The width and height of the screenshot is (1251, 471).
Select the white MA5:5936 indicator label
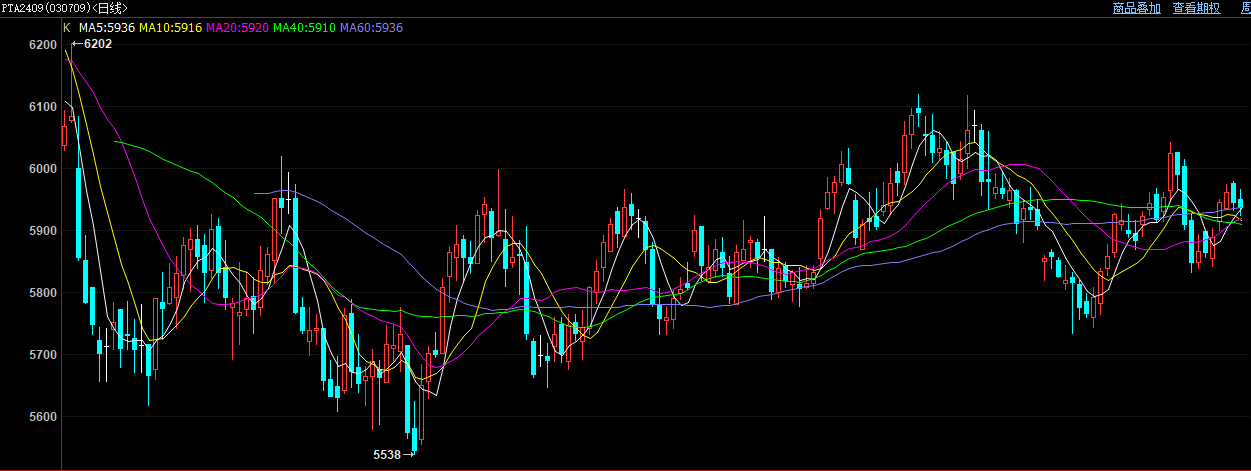pos(106,28)
